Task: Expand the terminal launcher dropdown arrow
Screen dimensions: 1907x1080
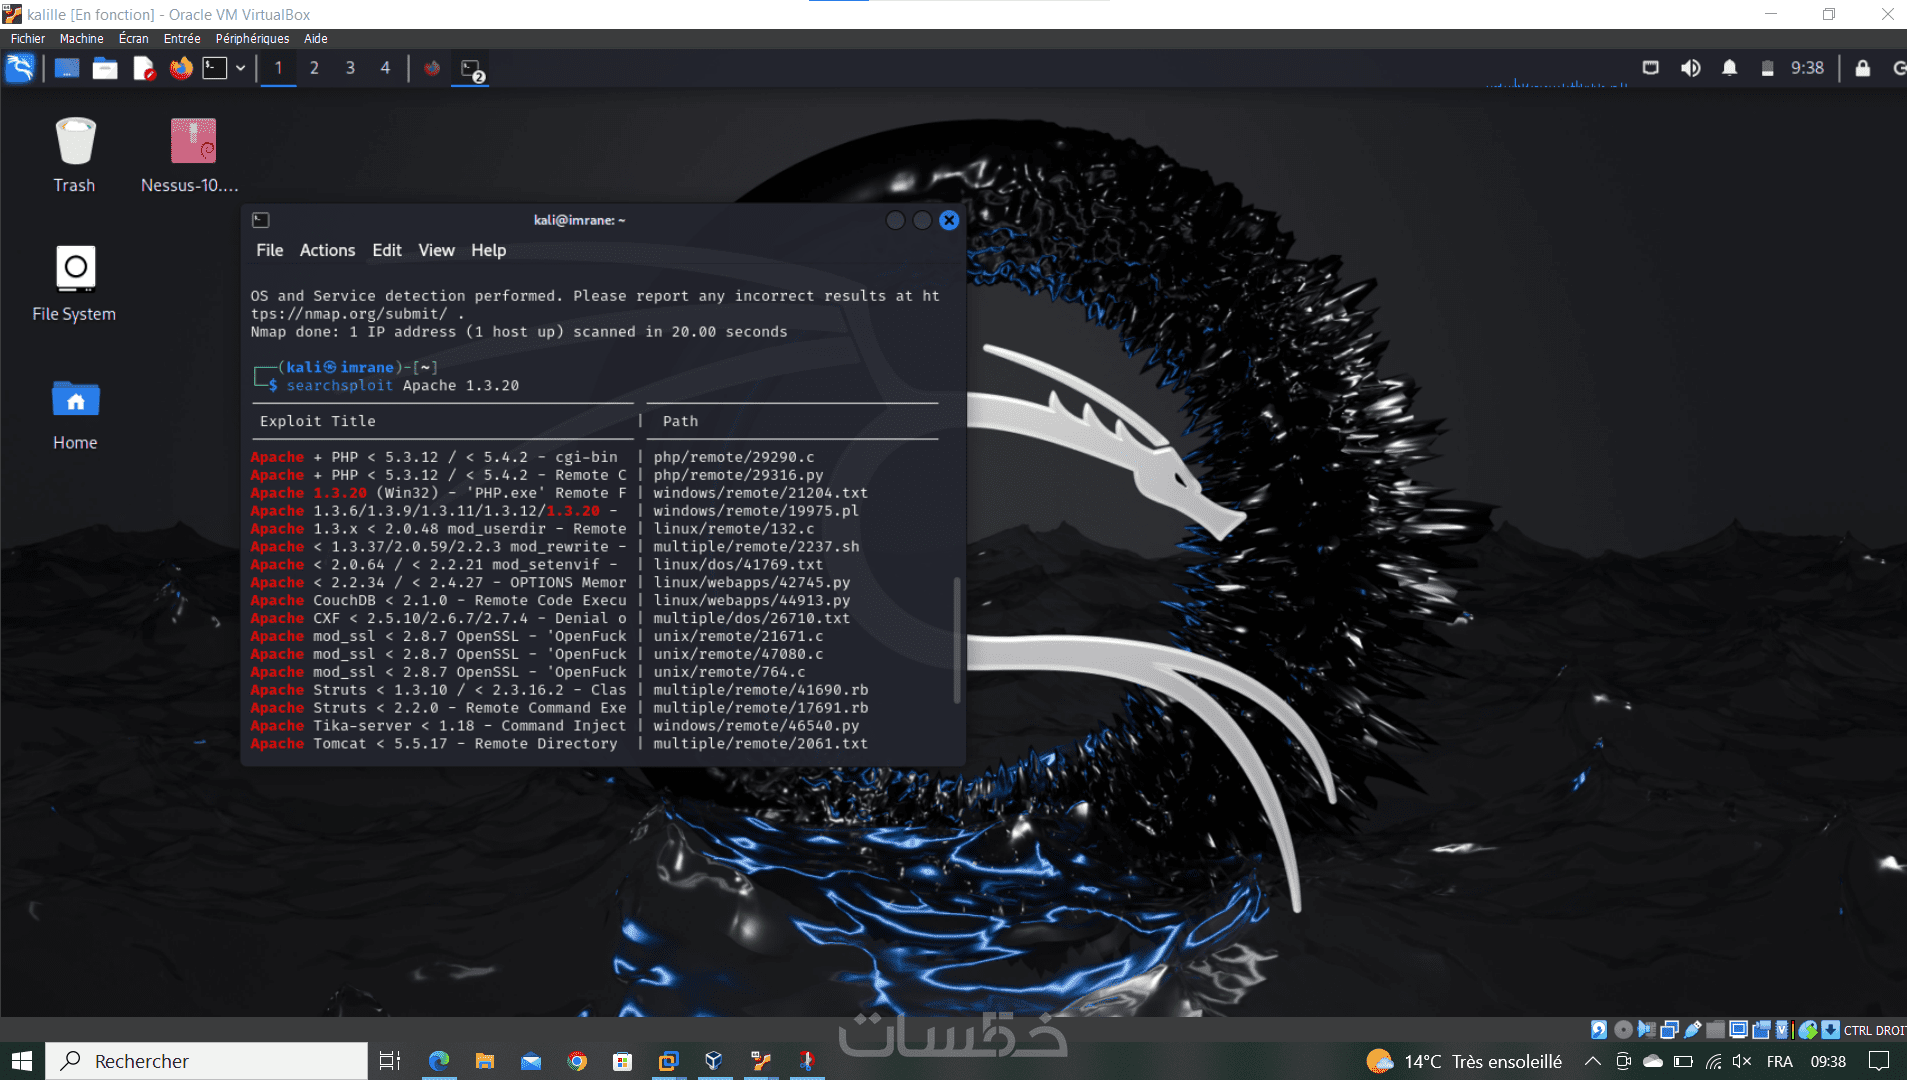Action: (x=241, y=68)
